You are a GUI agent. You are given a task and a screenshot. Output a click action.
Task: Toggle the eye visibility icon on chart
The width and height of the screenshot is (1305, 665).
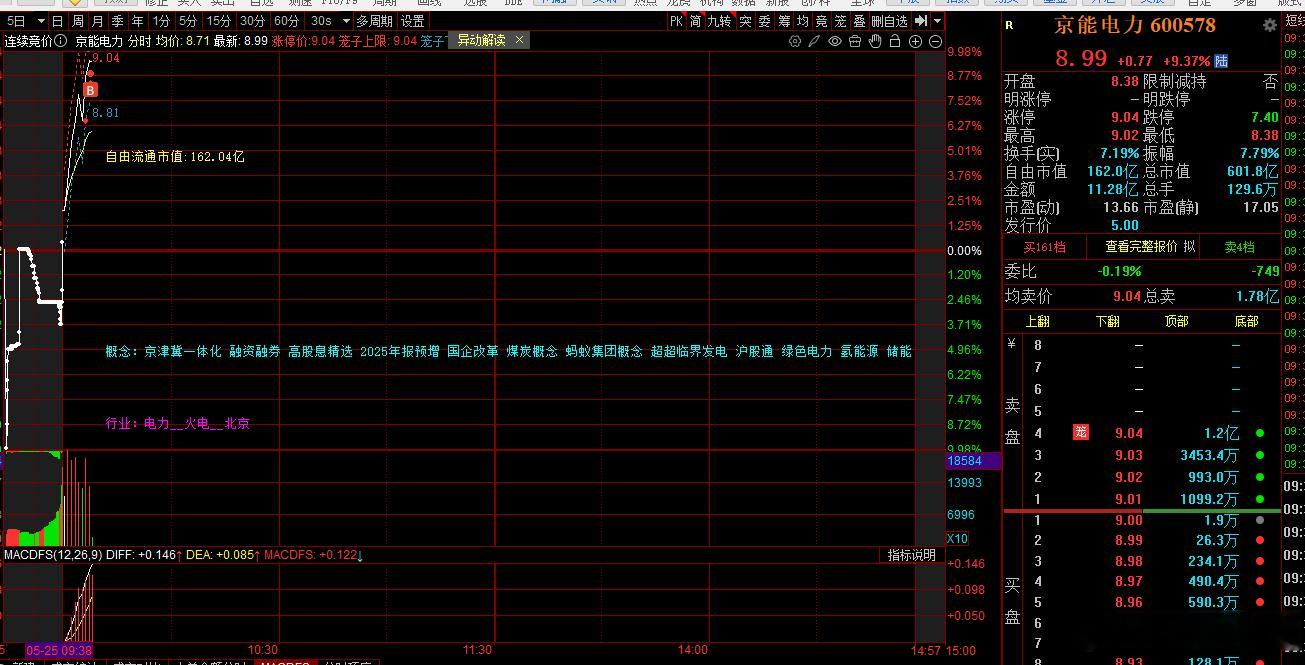[835, 41]
